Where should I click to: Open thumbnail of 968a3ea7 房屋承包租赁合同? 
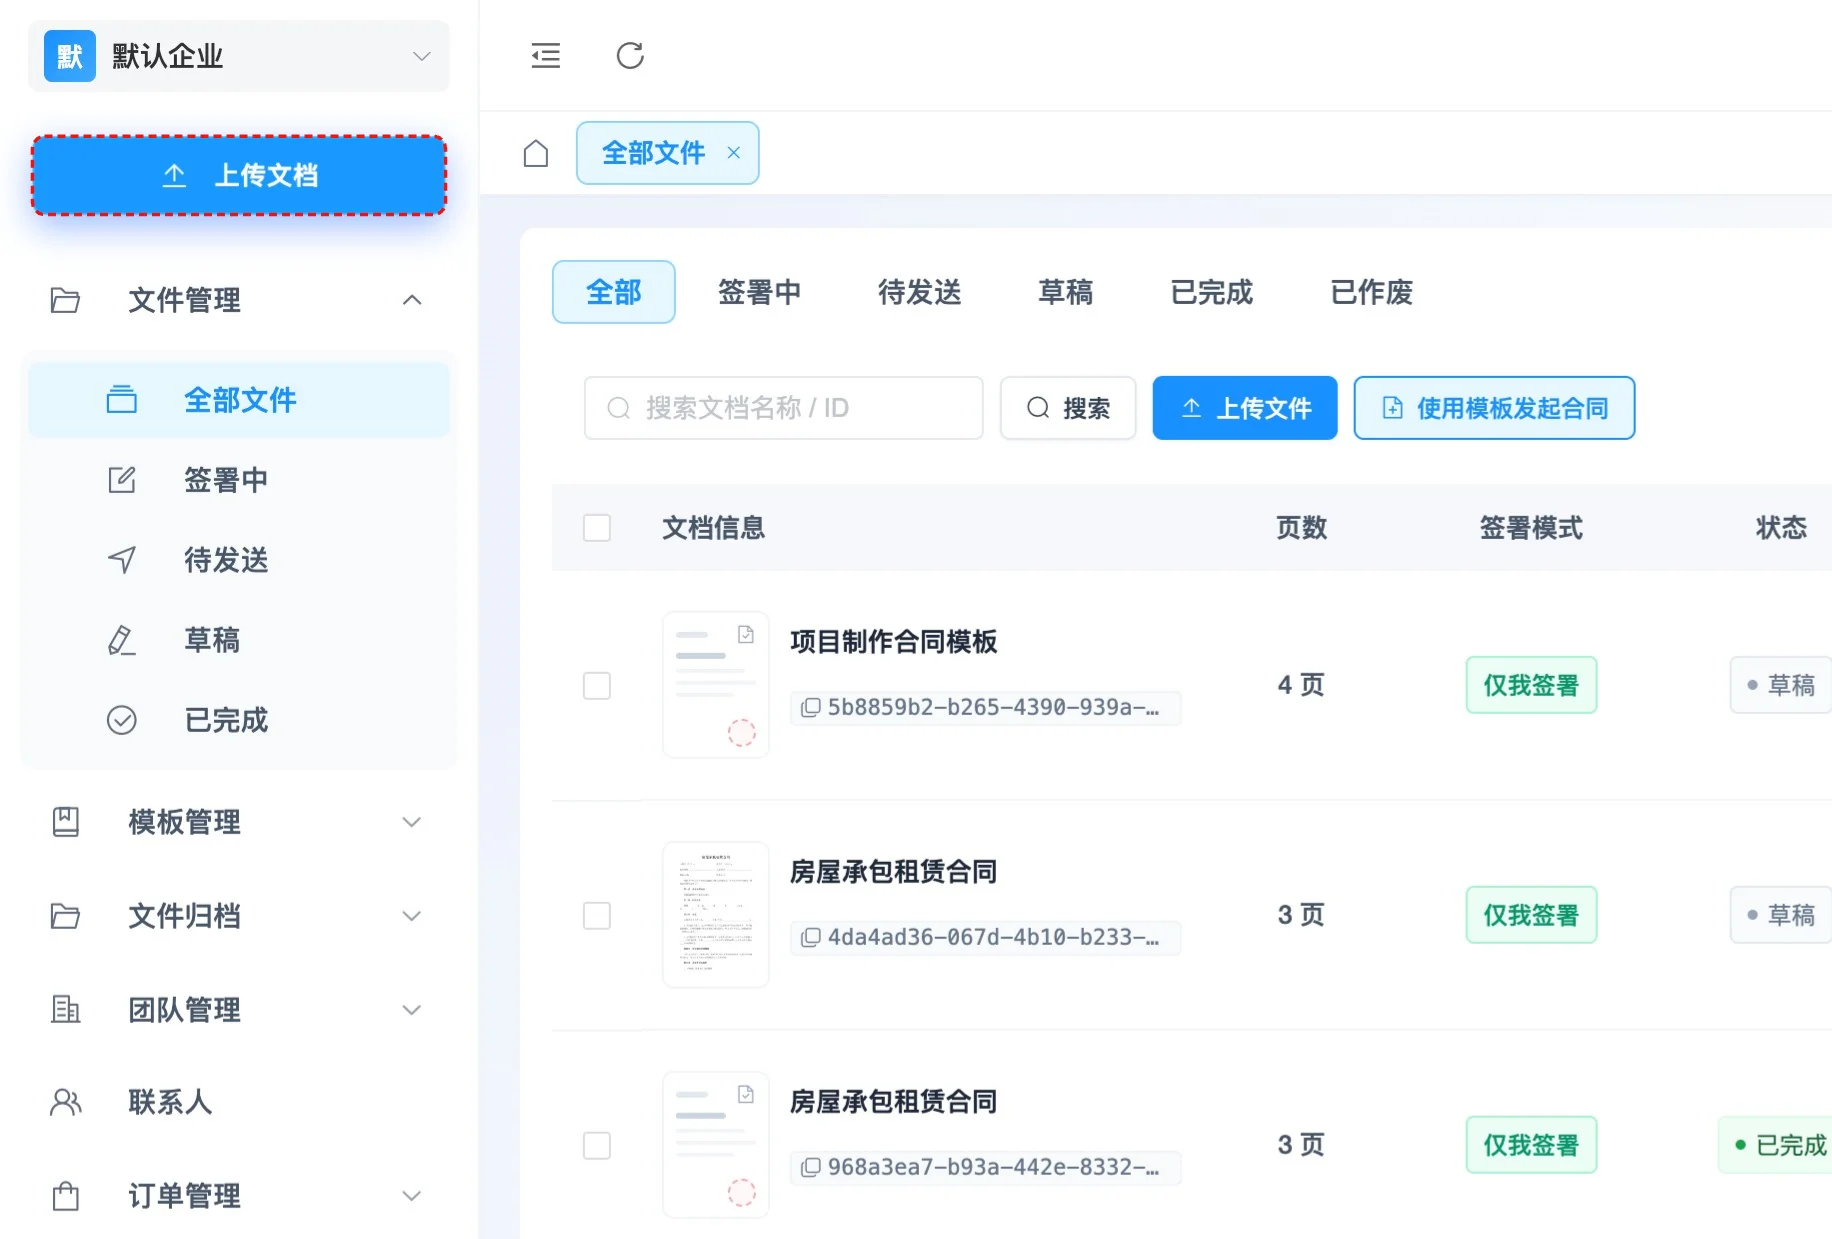[x=716, y=1145]
